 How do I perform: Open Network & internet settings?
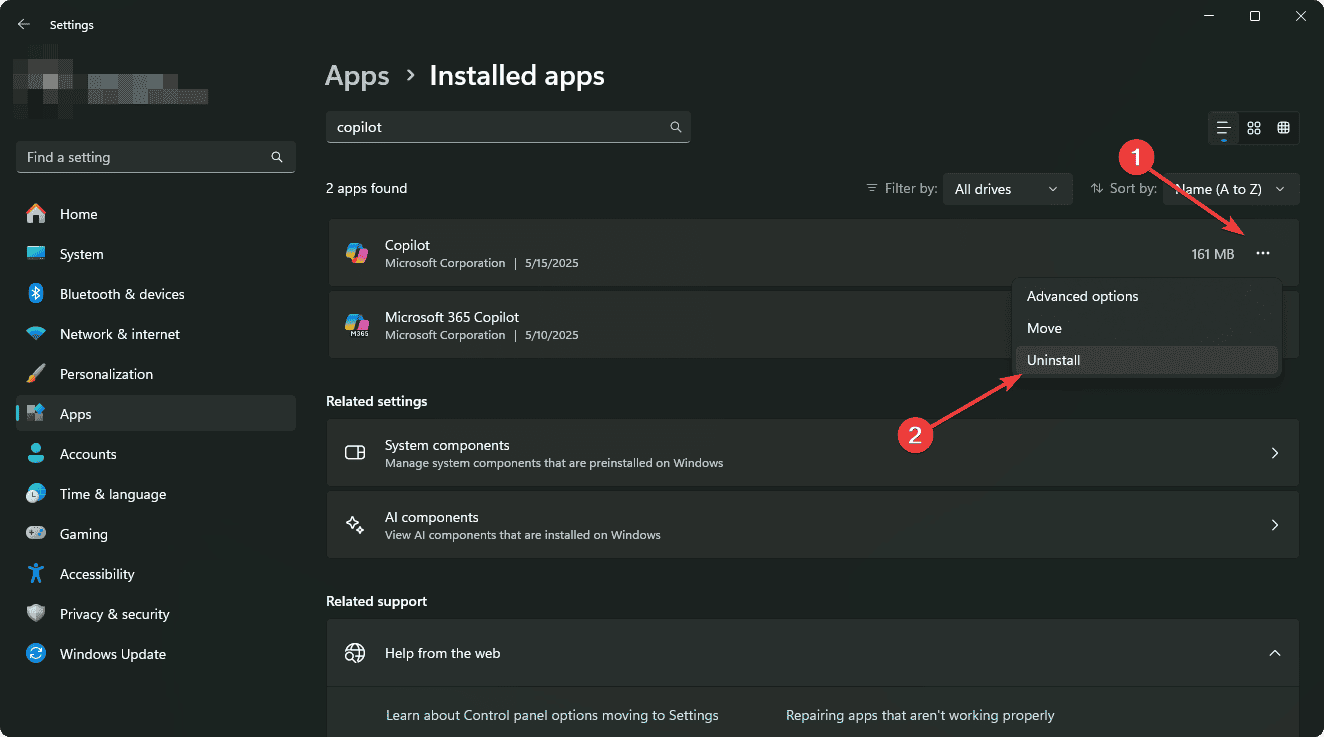tap(156, 334)
